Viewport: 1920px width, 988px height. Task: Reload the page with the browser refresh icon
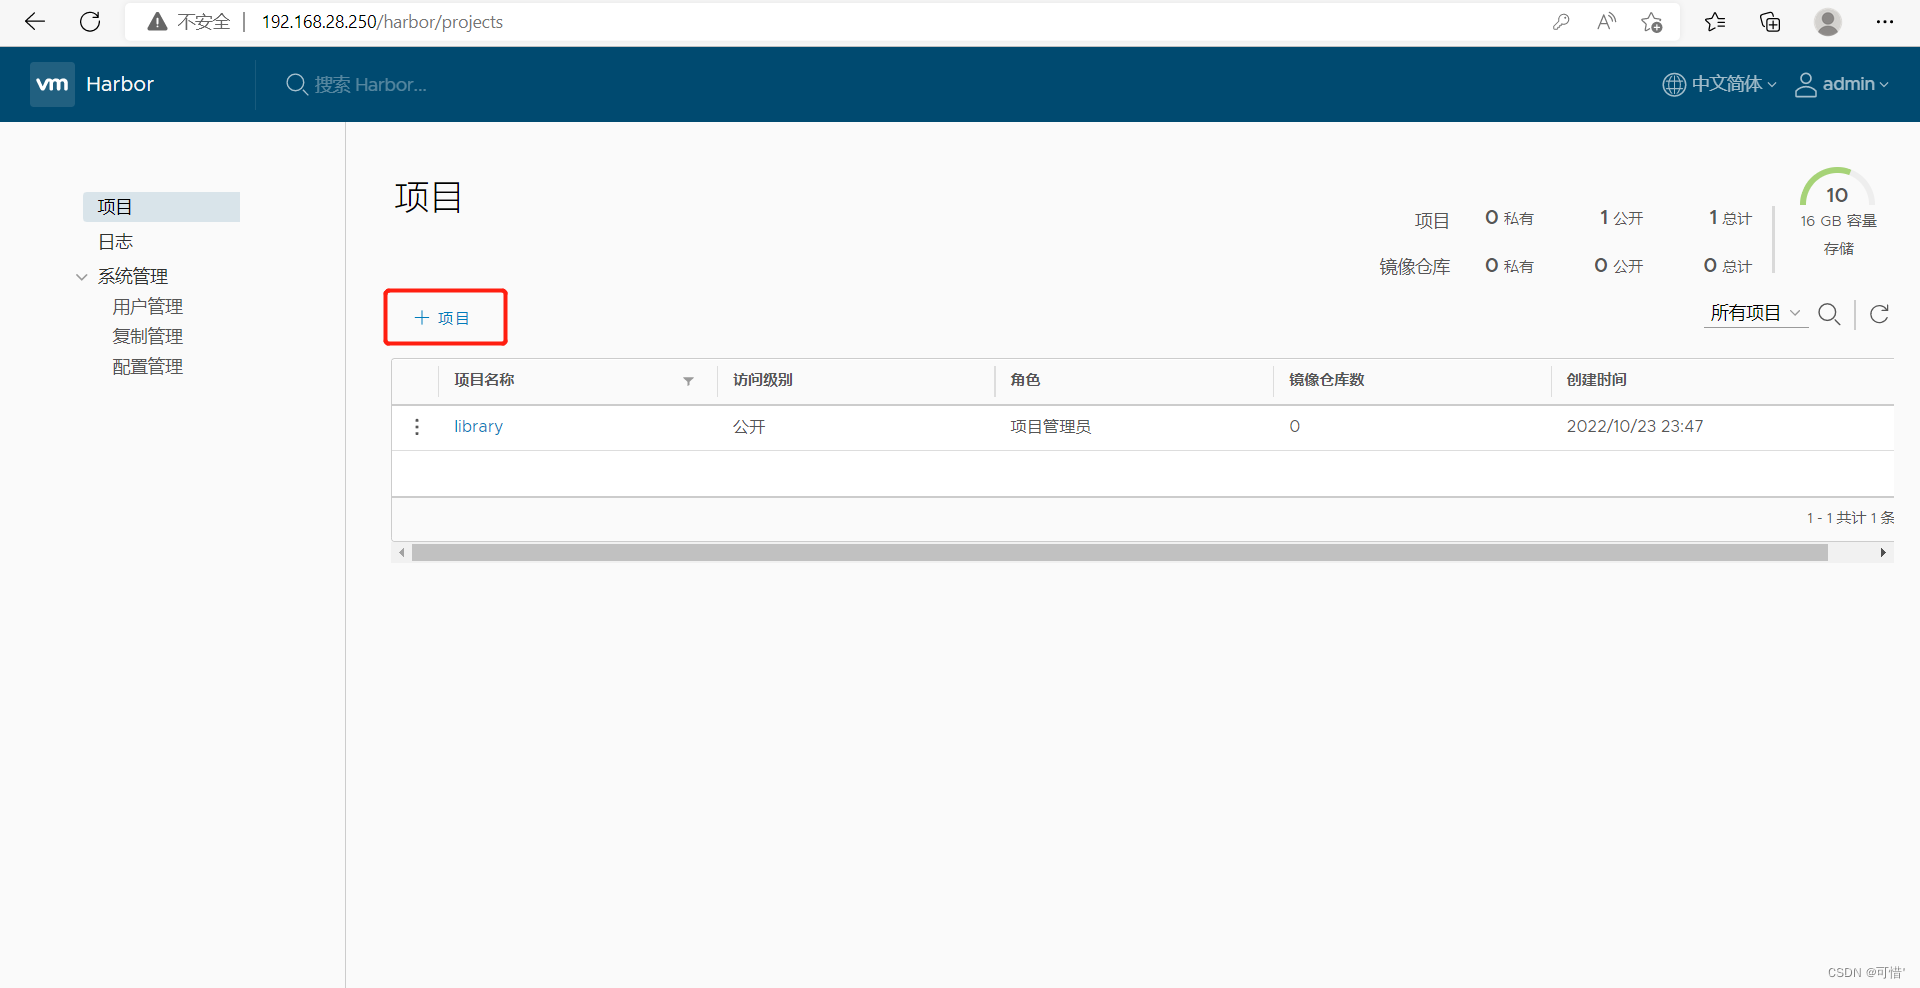[x=90, y=21]
